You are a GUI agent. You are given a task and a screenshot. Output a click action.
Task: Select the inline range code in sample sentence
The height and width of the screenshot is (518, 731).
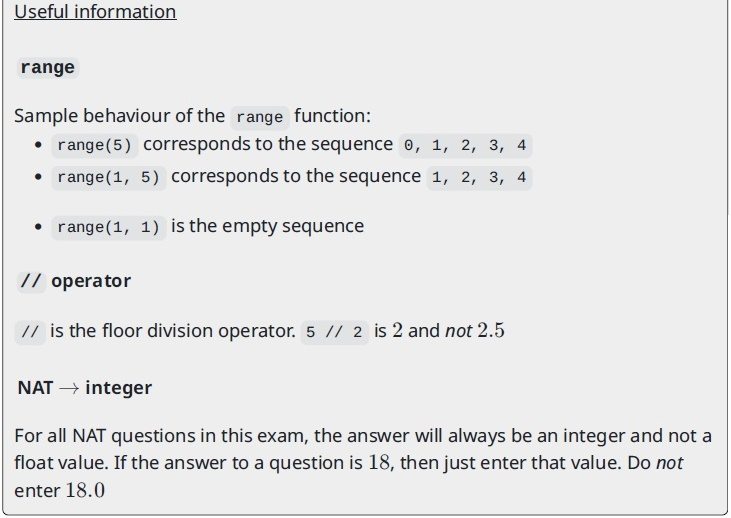tap(260, 117)
